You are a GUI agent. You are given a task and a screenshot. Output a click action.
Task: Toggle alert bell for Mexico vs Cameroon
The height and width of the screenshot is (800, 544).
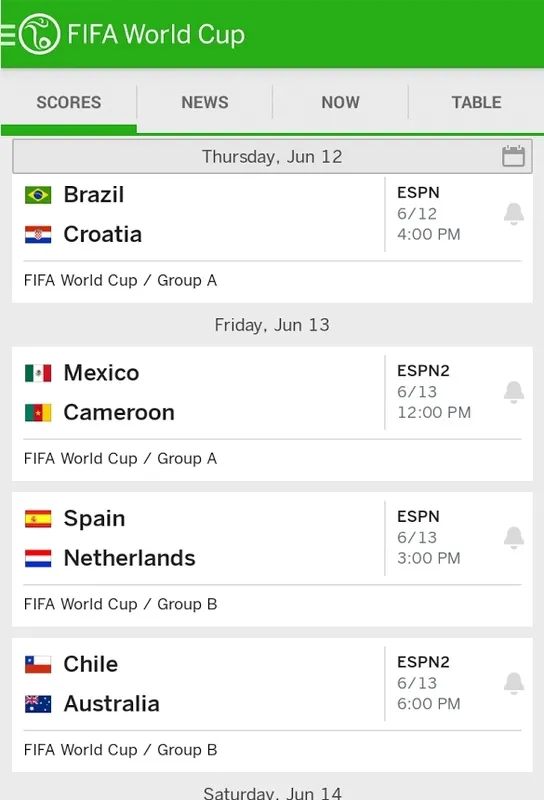(x=514, y=392)
